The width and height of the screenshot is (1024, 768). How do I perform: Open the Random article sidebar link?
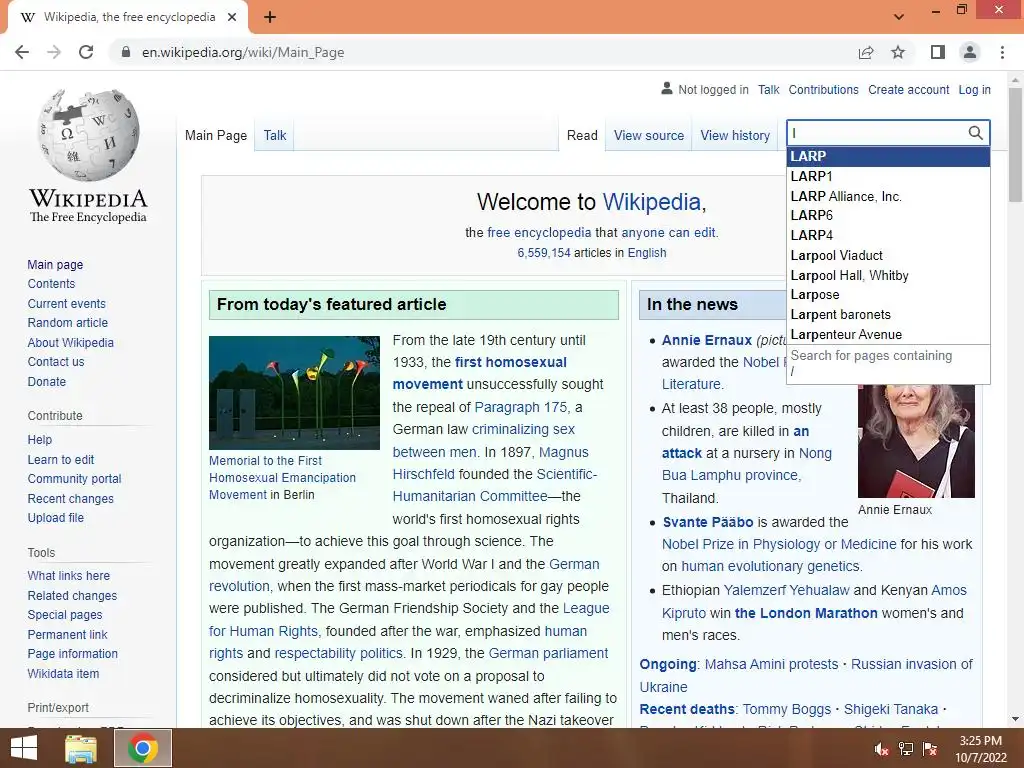(x=67, y=323)
